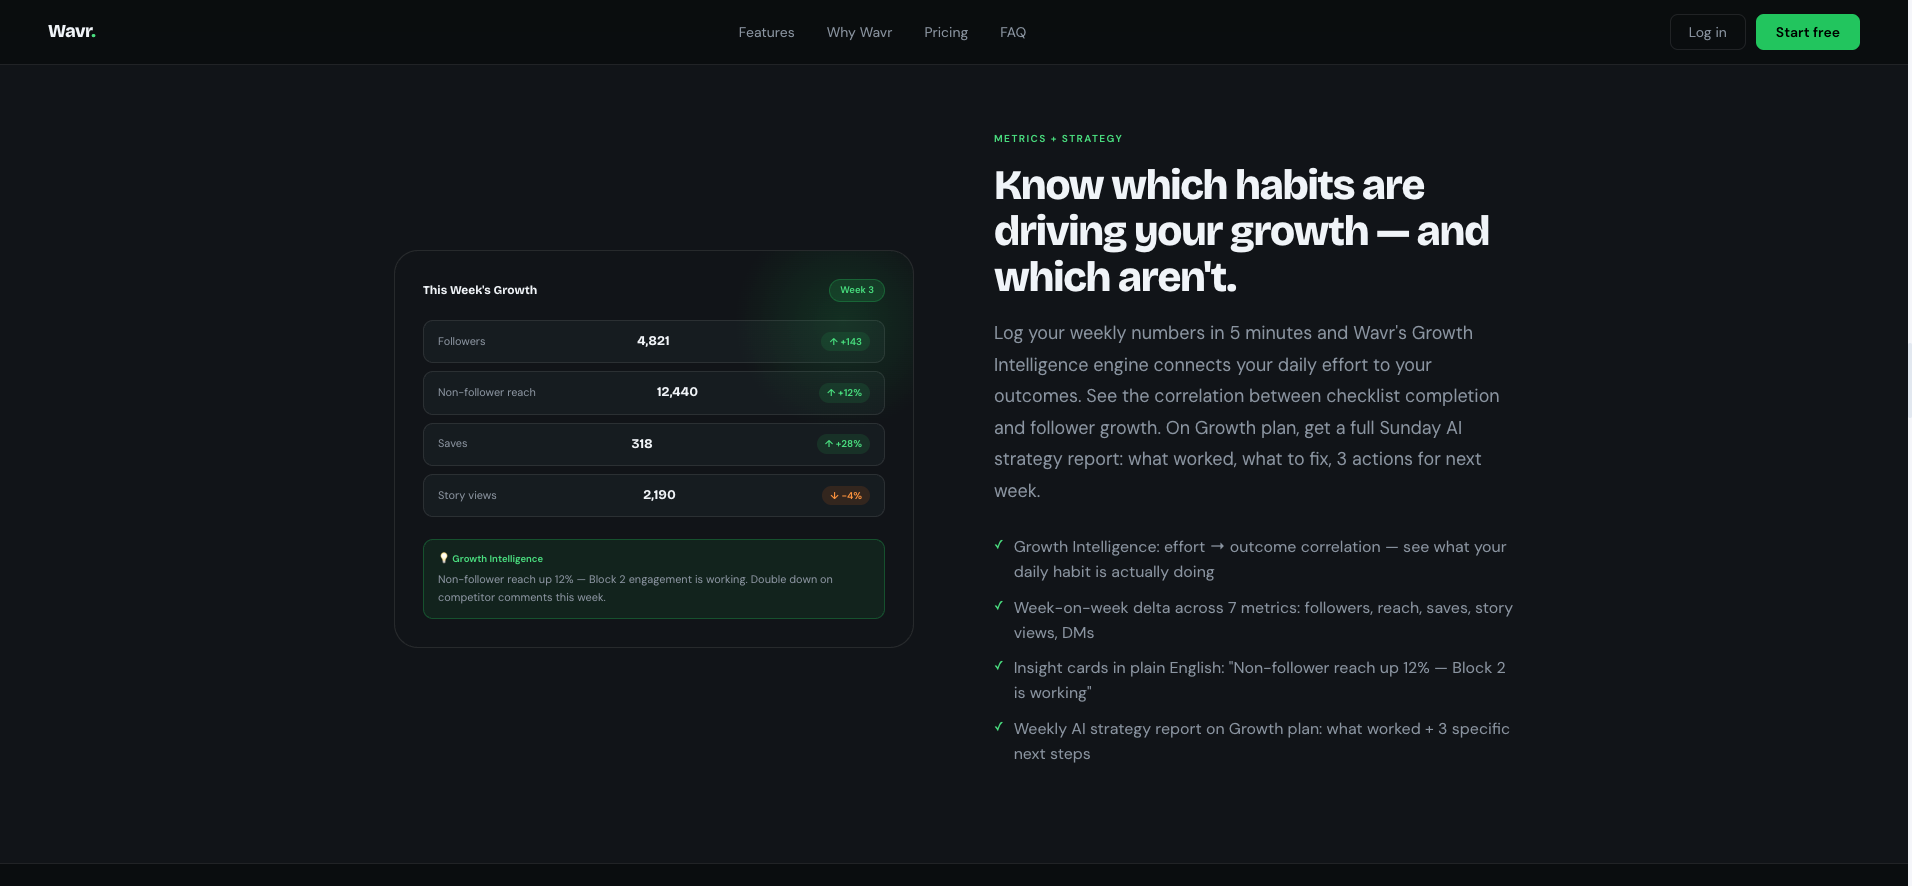
Task: Click the 'This Week's Growth' title
Action: coord(480,290)
